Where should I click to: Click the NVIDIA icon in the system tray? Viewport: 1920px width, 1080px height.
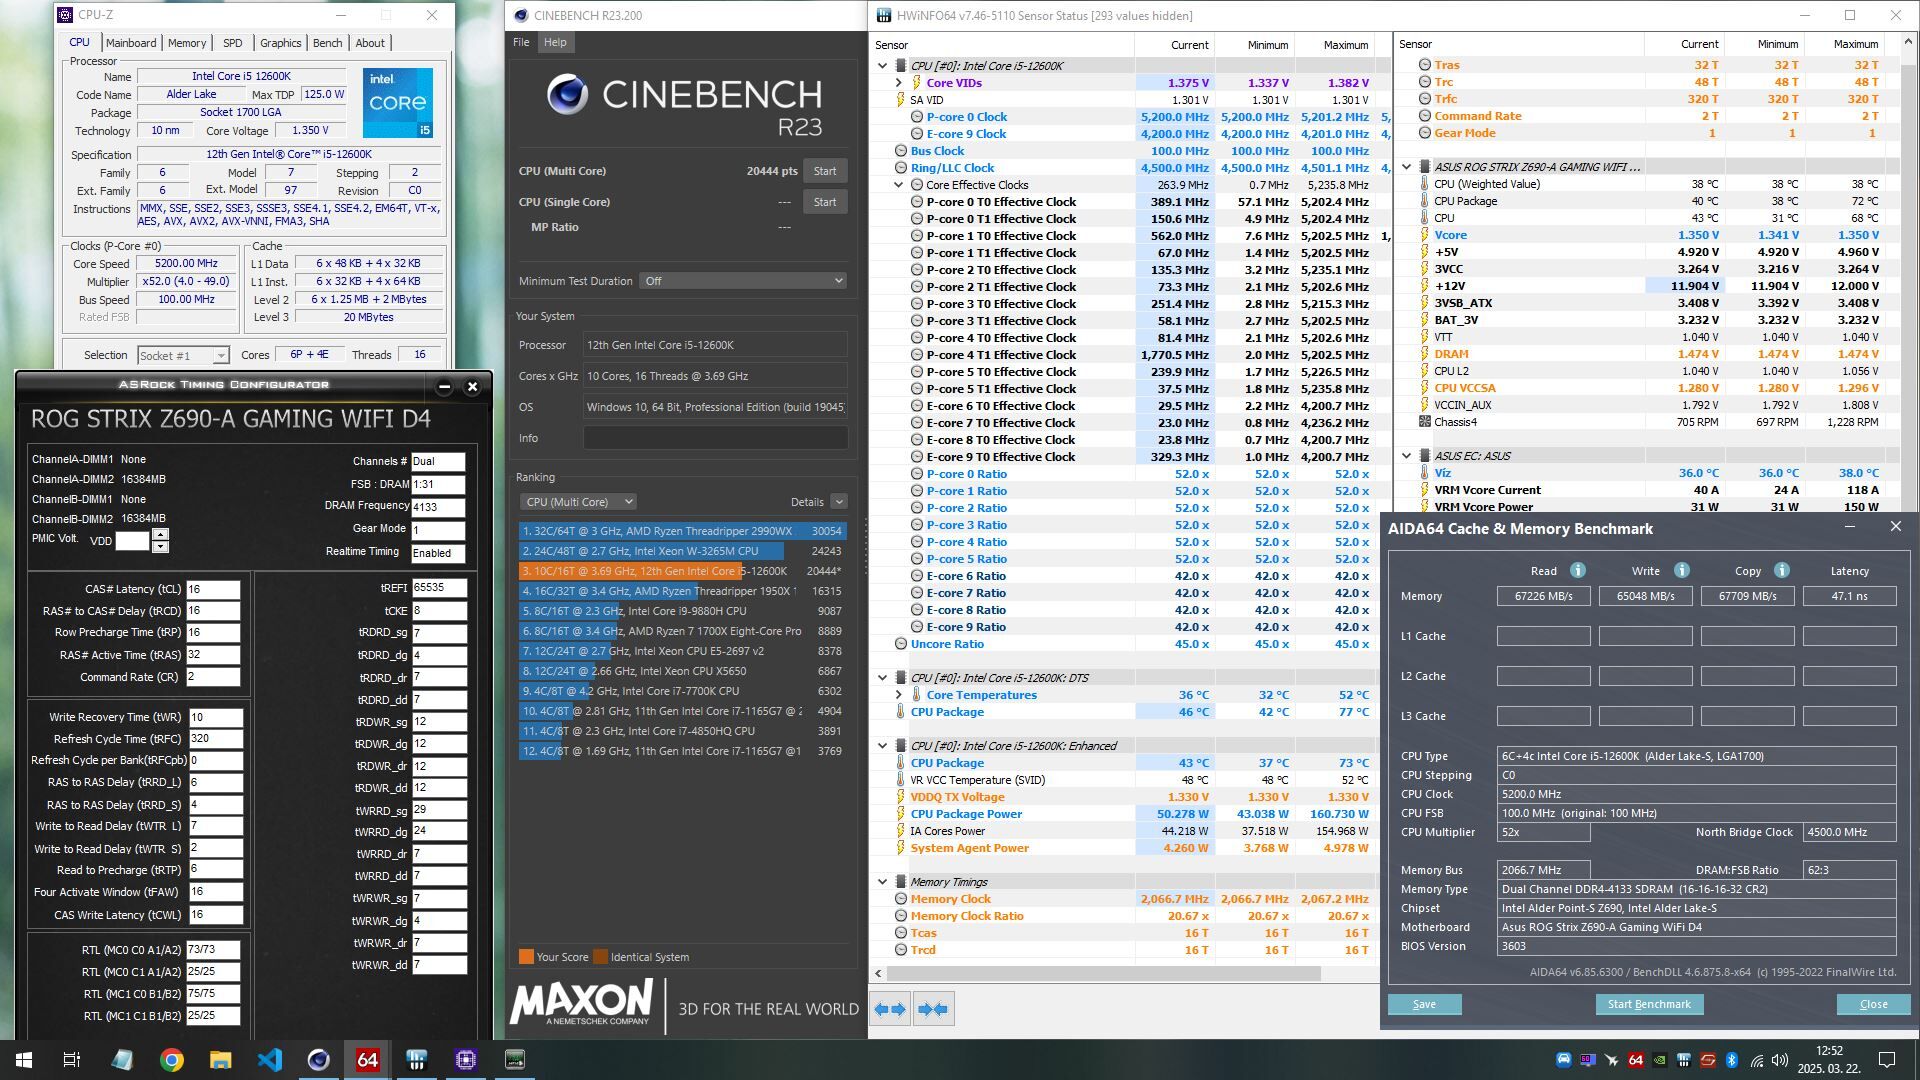(x=1660, y=1060)
